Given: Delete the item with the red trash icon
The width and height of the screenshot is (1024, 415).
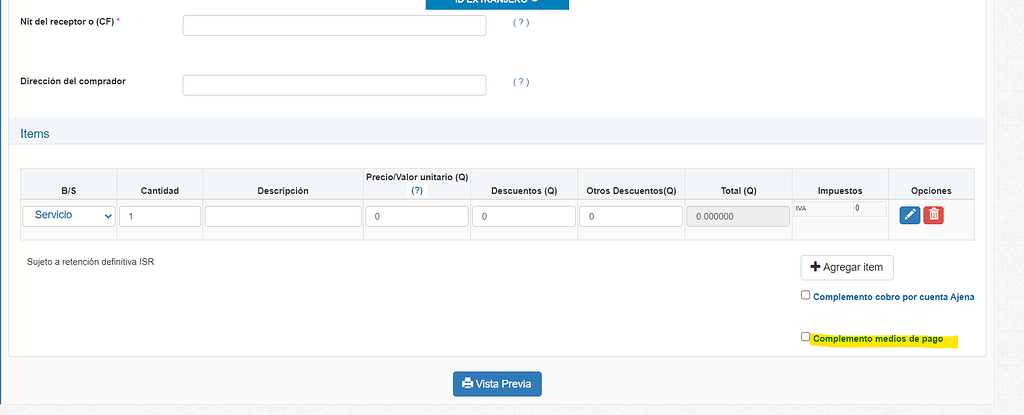Looking at the screenshot, I should tap(933, 215).
